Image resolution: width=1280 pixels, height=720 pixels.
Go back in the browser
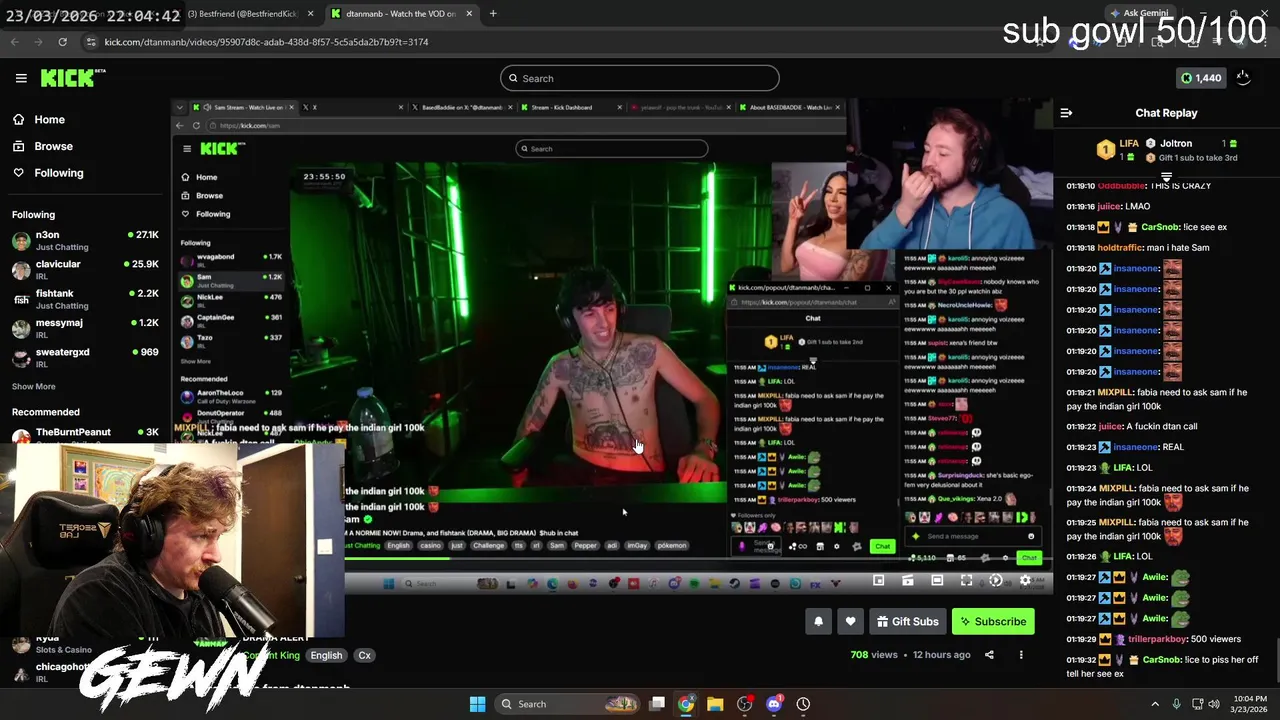click(x=15, y=42)
